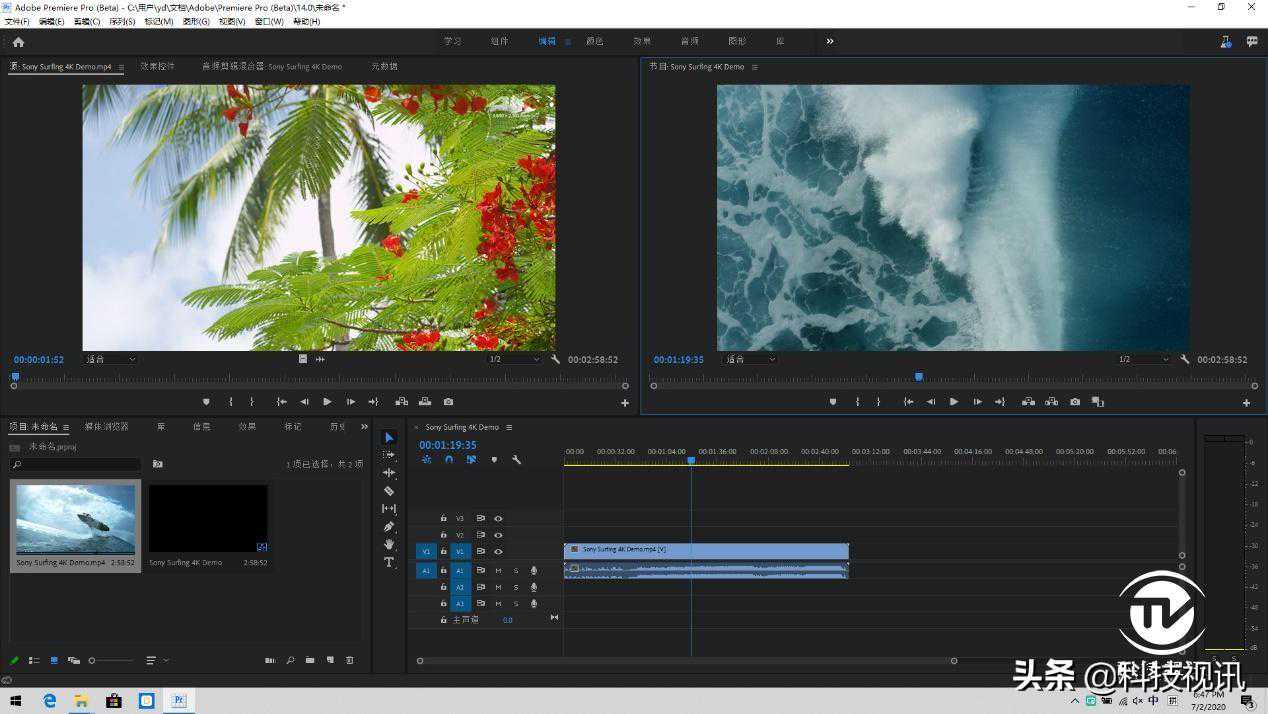The width and height of the screenshot is (1268, 714).
Task: Mute audio track A1 with M button
Action: pyautogui.click(x=498, y=571)
